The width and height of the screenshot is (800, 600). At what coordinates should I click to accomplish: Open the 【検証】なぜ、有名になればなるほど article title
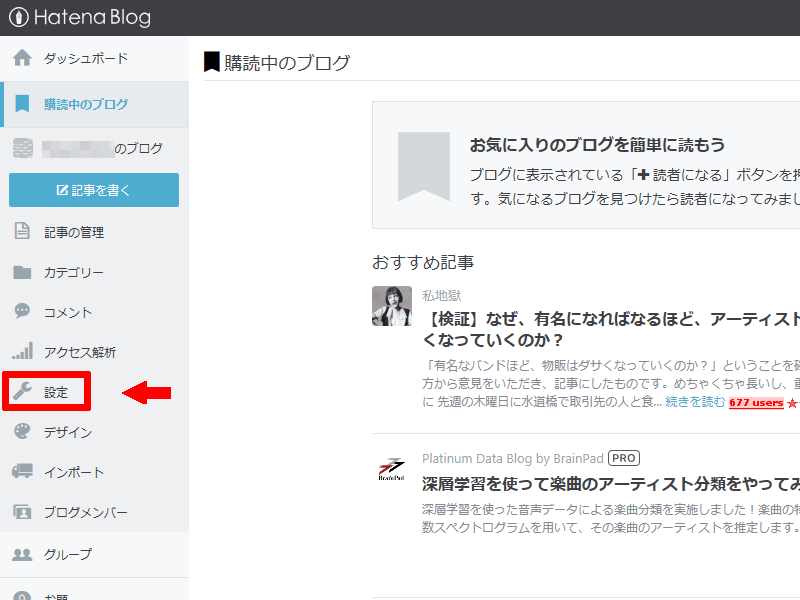point(611,329)
